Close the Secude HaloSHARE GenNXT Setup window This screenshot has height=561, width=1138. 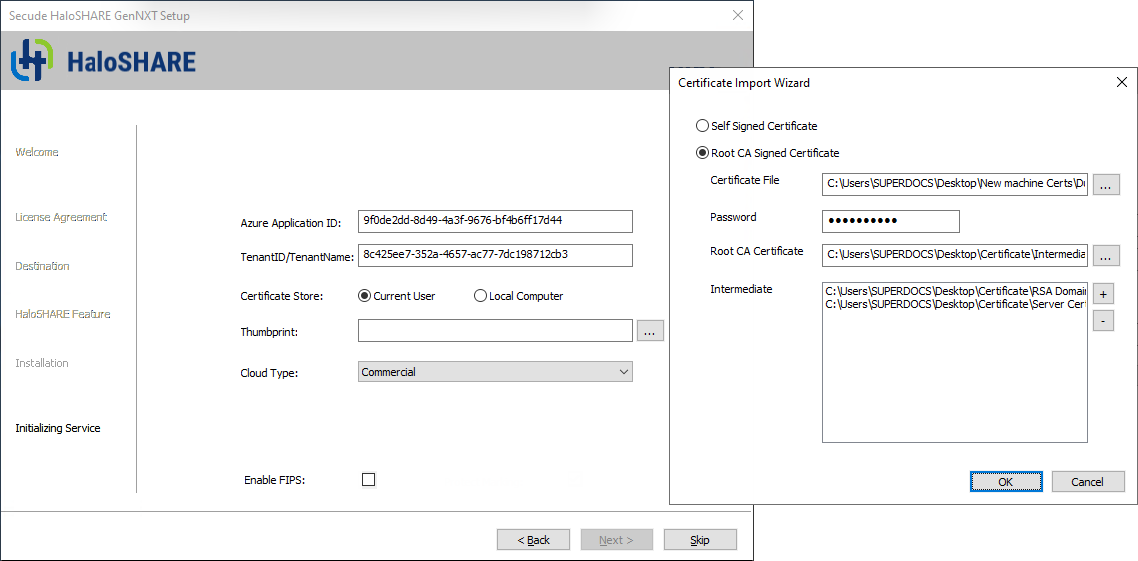point(737,15)
